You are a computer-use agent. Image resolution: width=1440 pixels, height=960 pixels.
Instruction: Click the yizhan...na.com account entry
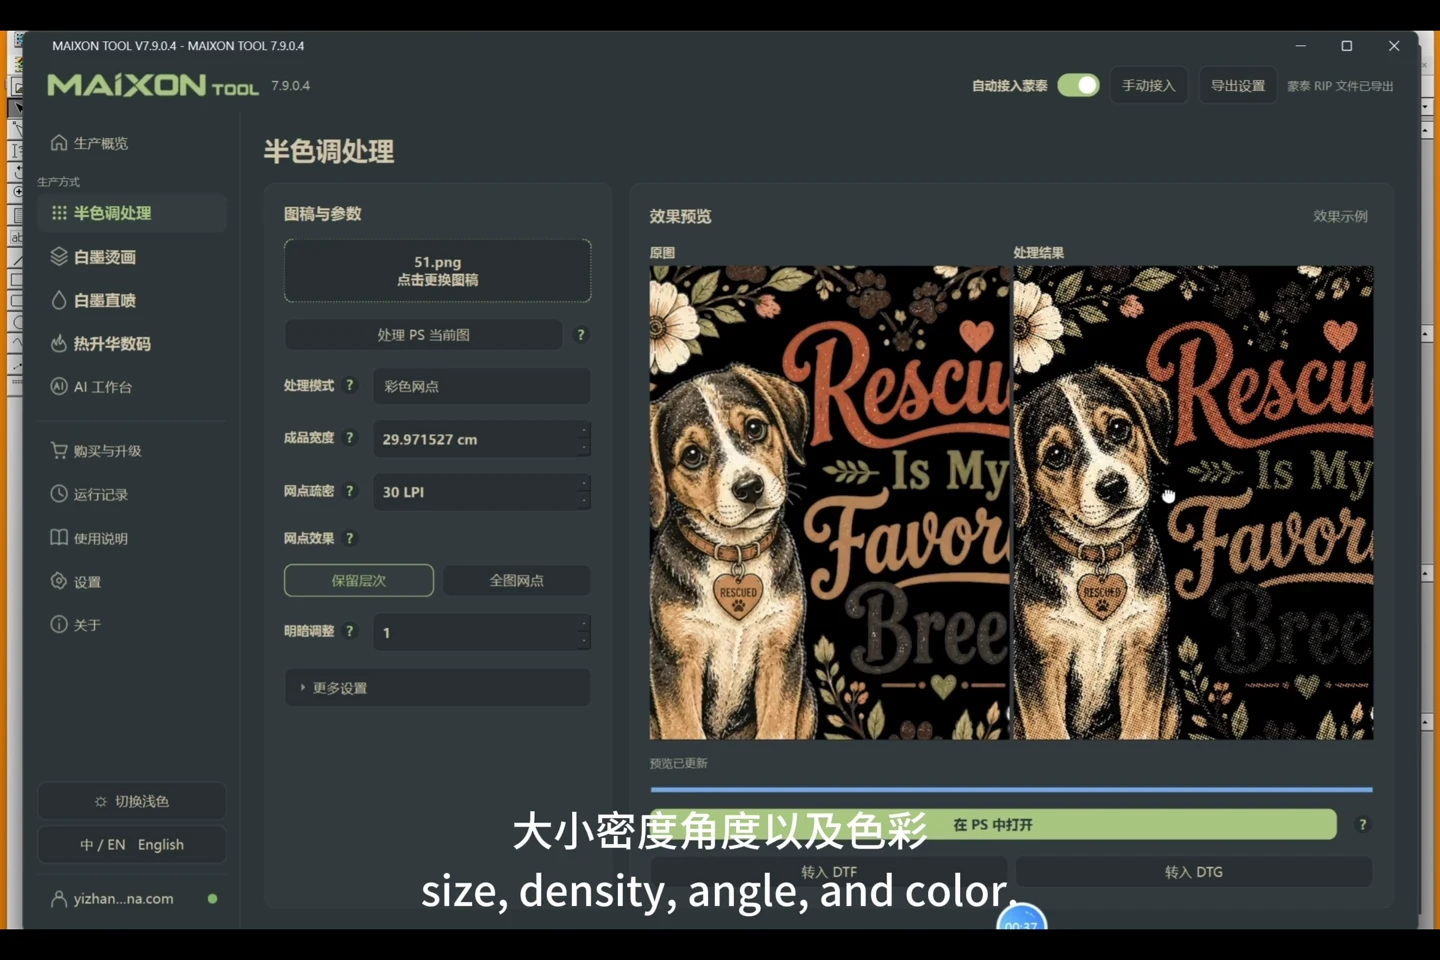132,898
